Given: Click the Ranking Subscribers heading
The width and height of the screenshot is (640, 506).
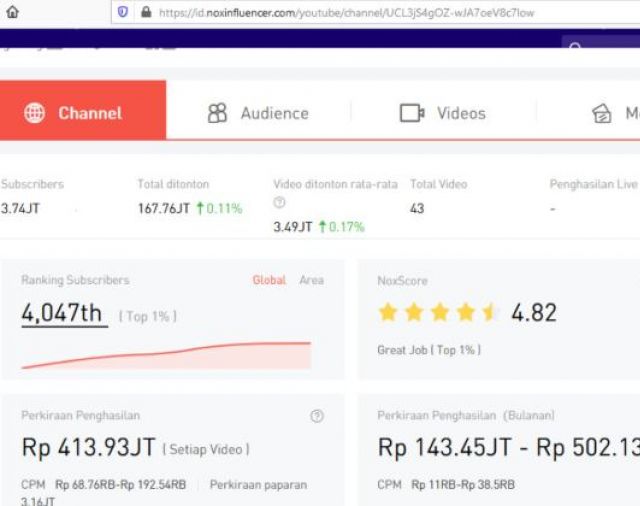Looking at the screenshot, I should (x=75, y=280).
